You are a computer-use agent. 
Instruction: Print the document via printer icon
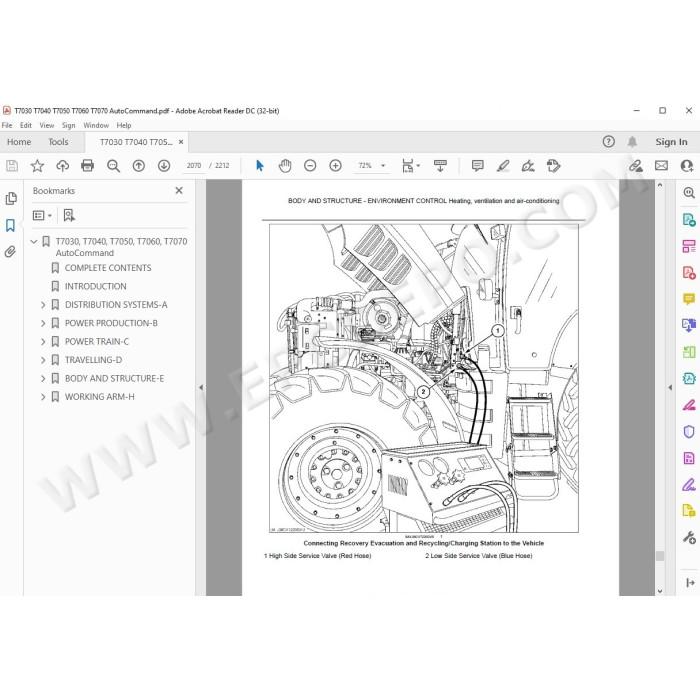(88, 166)
